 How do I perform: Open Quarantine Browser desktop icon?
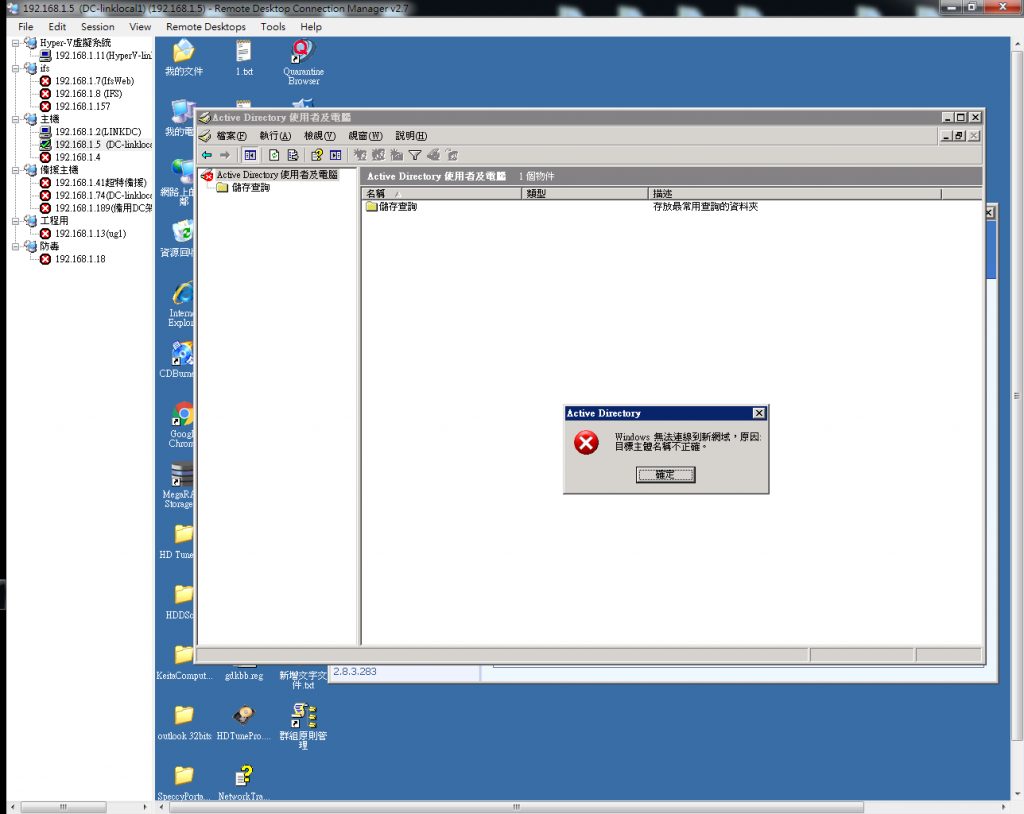click(x=303, y=62)
